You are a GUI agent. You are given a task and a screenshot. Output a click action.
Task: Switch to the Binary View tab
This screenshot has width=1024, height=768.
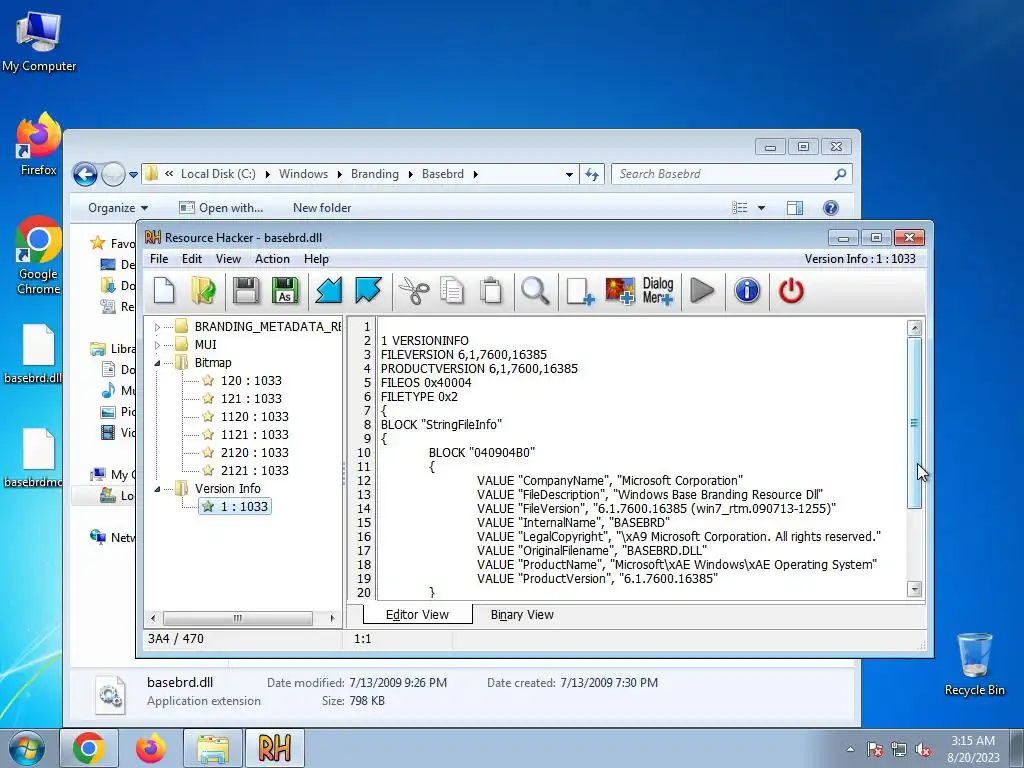[522, 615]
